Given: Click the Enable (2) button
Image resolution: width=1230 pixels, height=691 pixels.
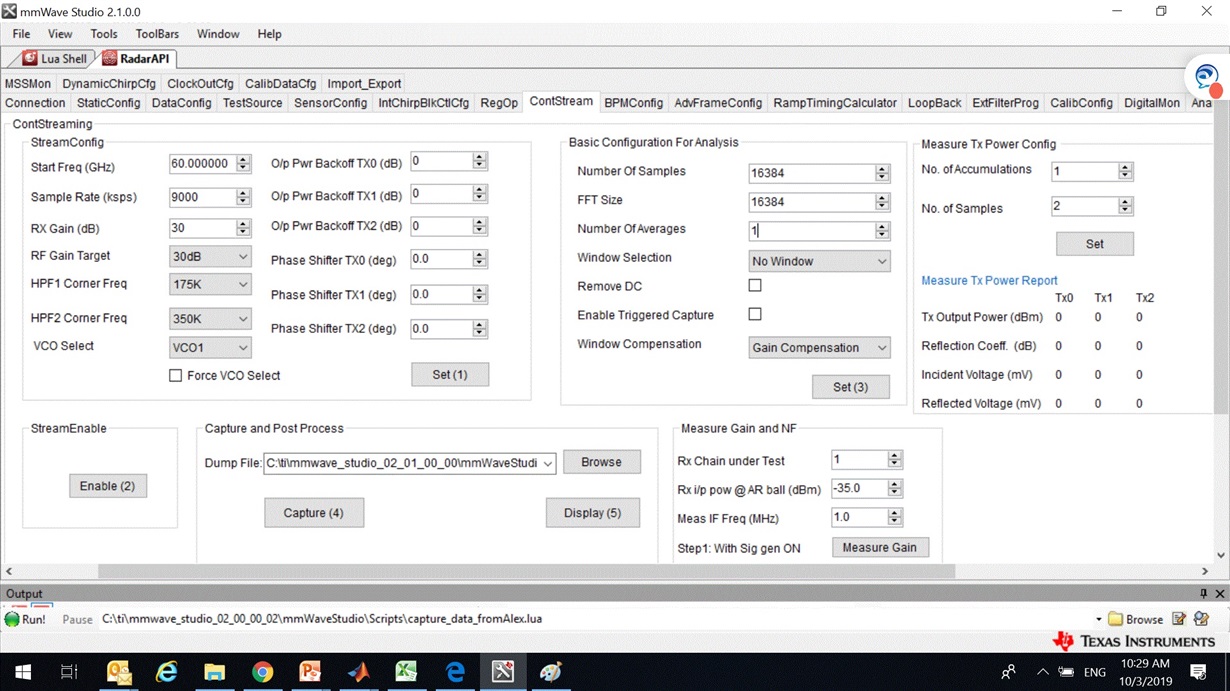Looking at the screenshot, I should coord(108,486).
